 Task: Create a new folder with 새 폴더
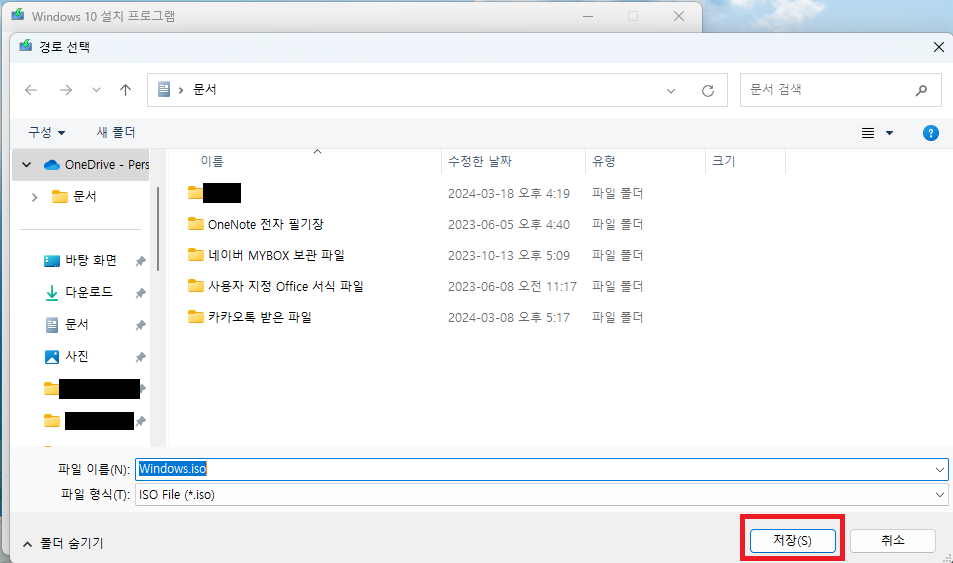pos(115,132)
